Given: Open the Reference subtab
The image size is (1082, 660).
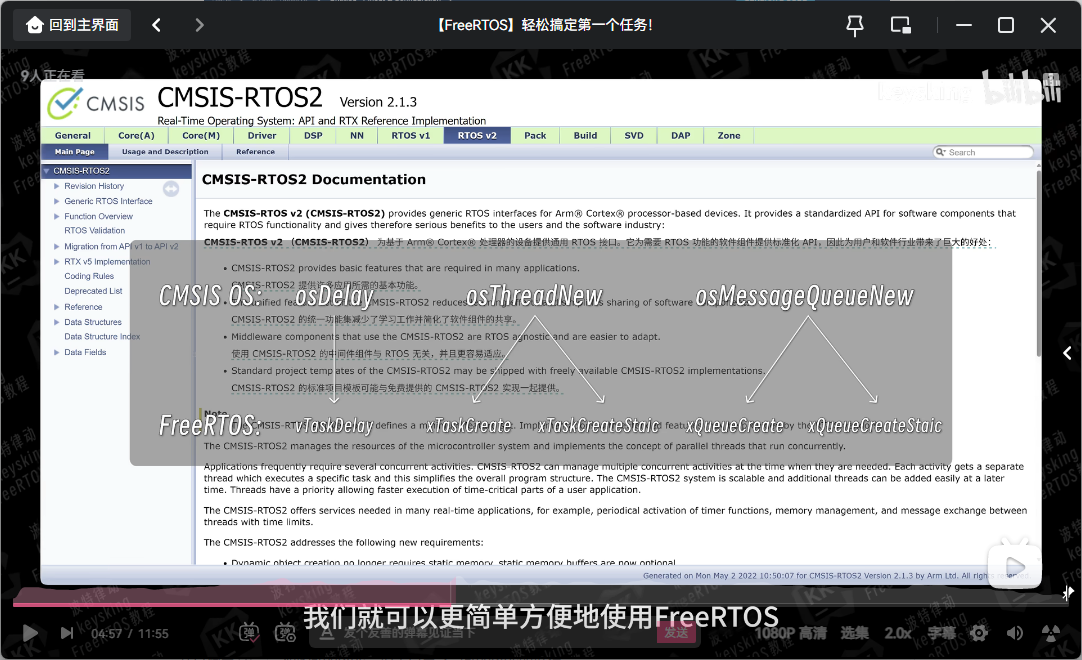Looking at the screenshot, I should click(255, 152).
